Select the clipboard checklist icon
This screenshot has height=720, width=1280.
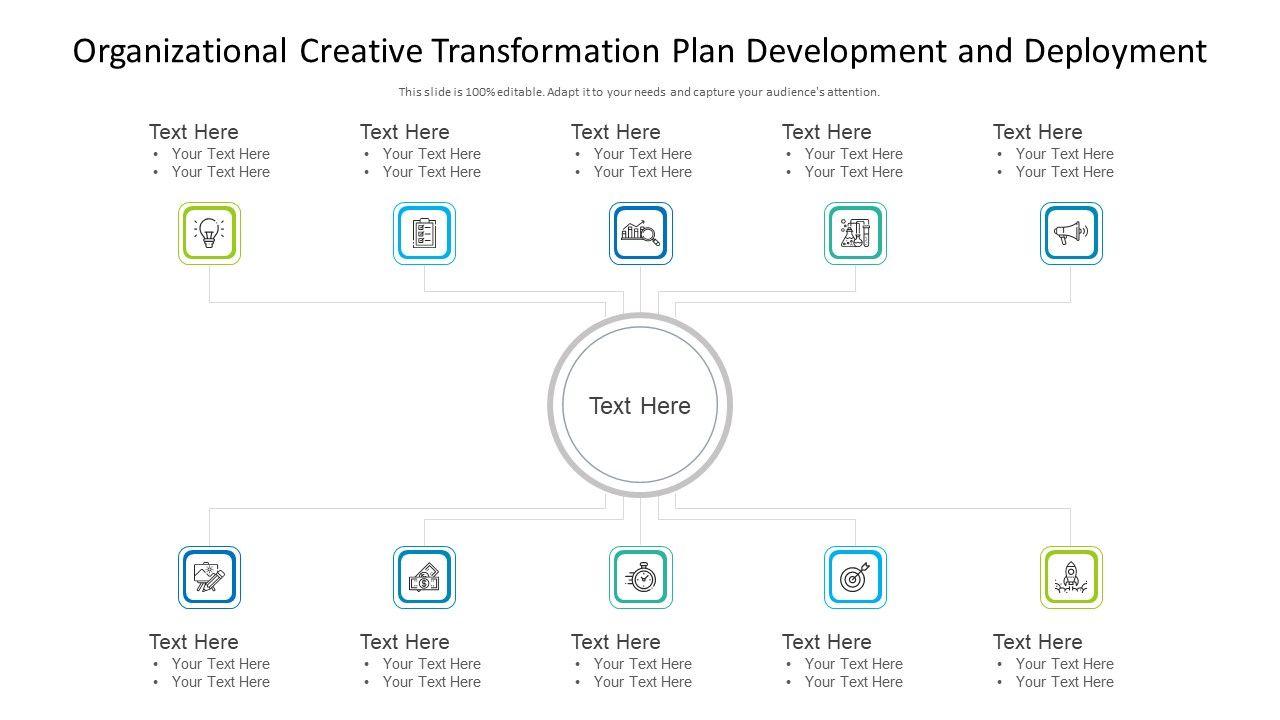coord(424,233)
